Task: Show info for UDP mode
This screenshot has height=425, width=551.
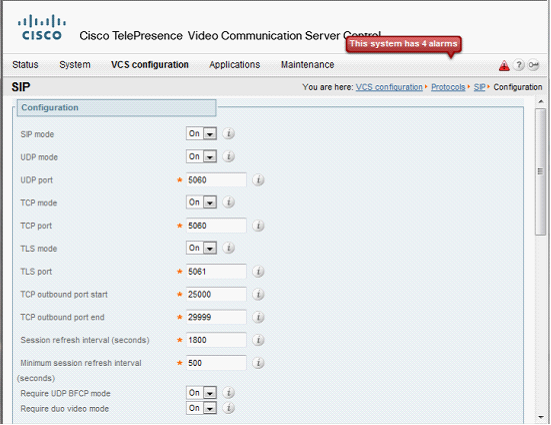Action: (x=228, y=156)
